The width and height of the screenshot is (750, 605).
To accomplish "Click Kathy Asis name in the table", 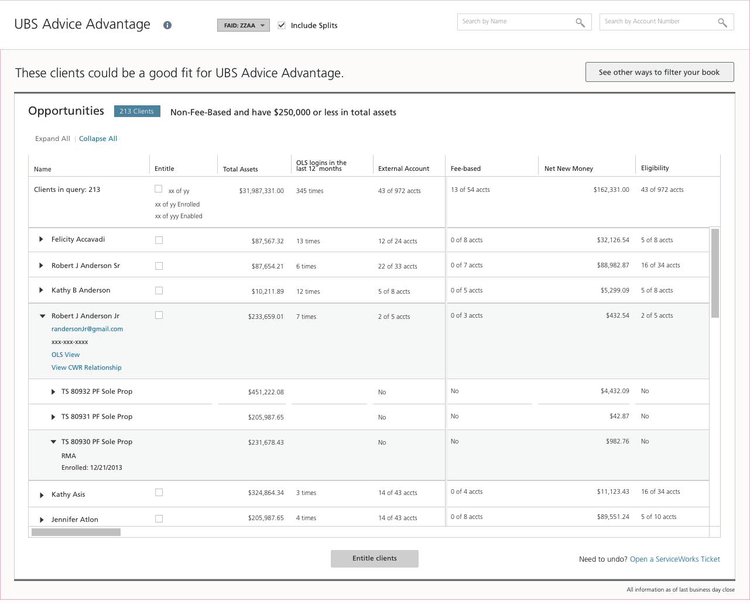I will coord(68,495).
